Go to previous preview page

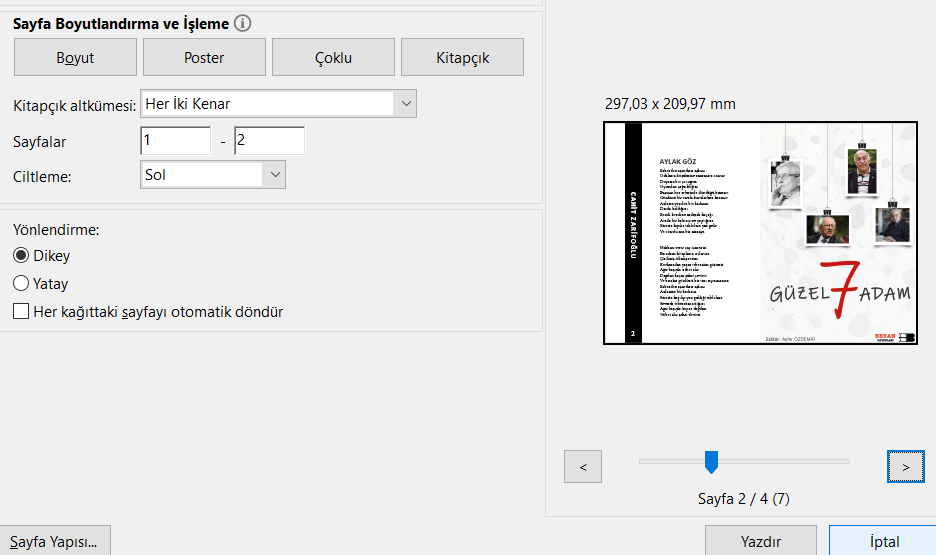click(583, 467)
